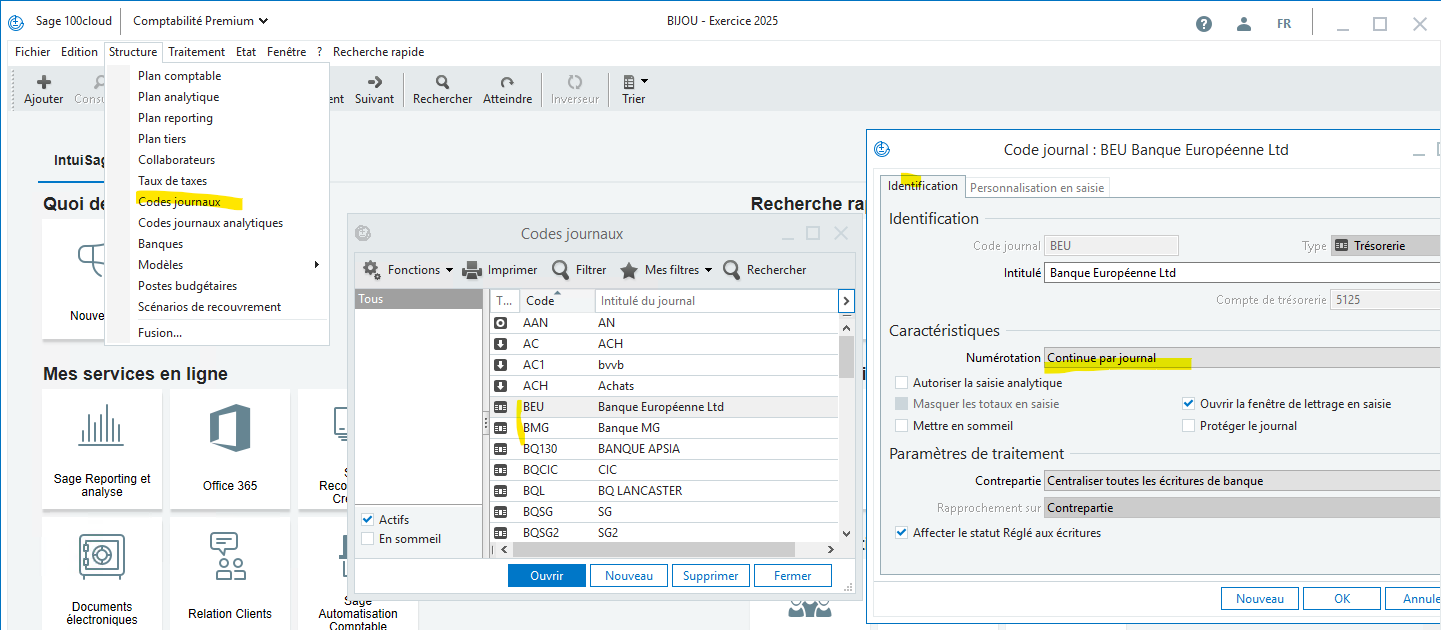1441x630 pixels.
Task: Click the Suivant arrow toolbar icon
Action: (x=375, y=82)
